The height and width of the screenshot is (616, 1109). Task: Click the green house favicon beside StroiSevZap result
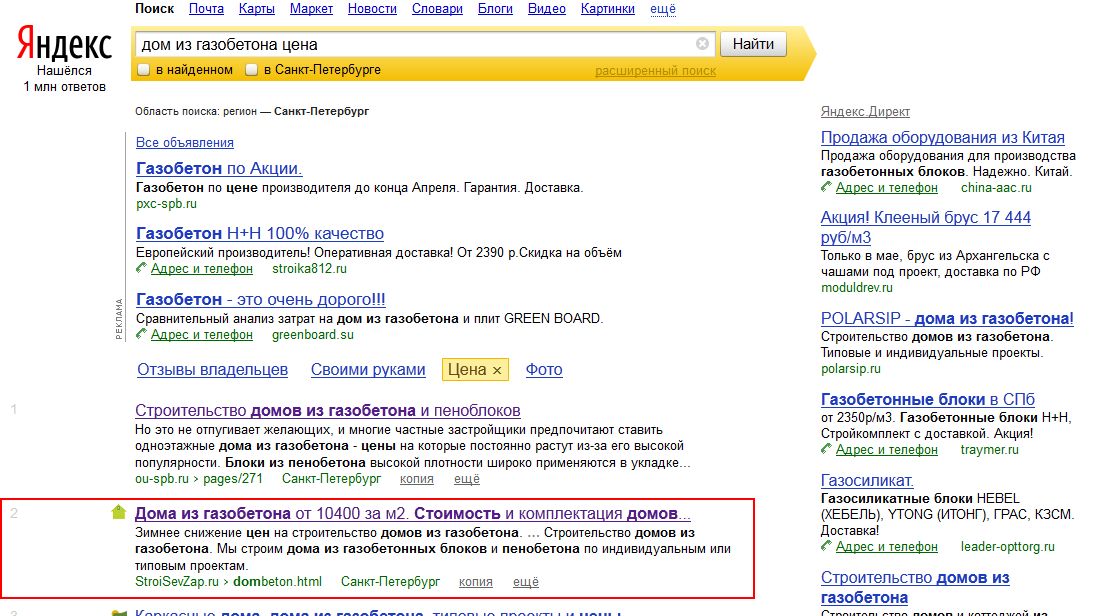(119, 512)
